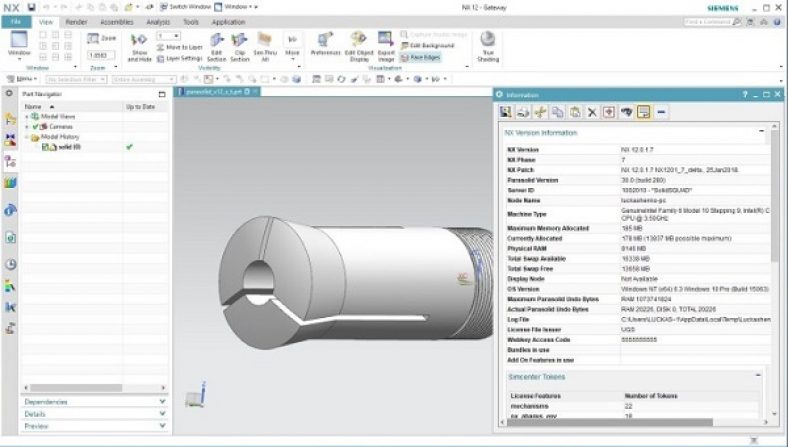The height and width of the screenshot is (447, 788).
Task: Click the Edit Section icon
Action: [x=217, y=40]
